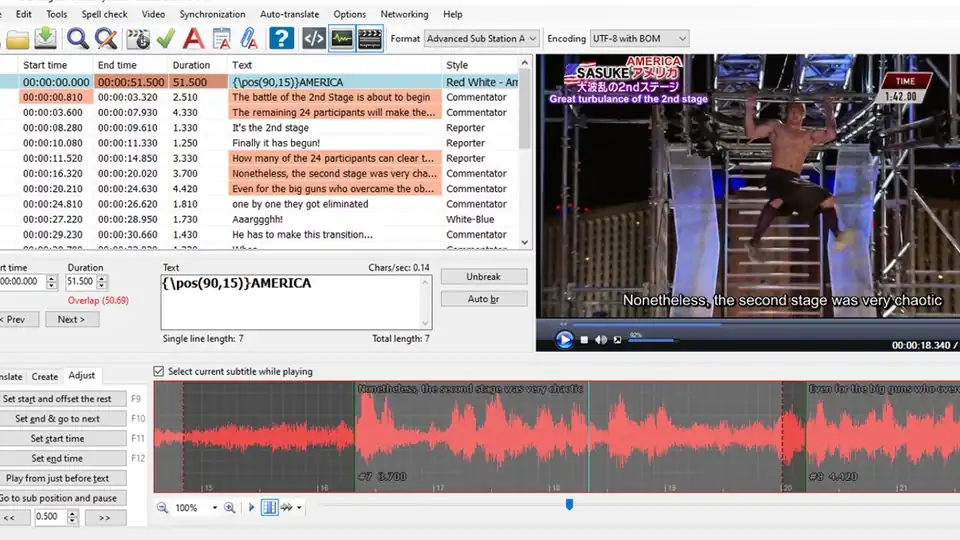This screenshot has width=960, height=540.
Task: Open the Tools menu
Action: (56, 13)
